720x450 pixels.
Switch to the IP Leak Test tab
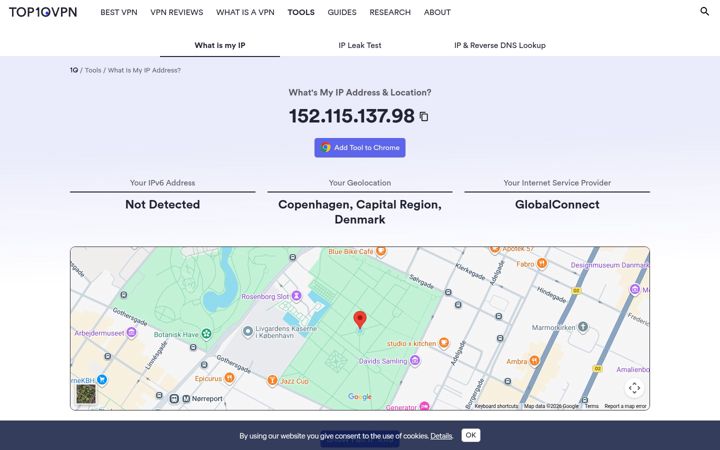[x=360, y=45]
